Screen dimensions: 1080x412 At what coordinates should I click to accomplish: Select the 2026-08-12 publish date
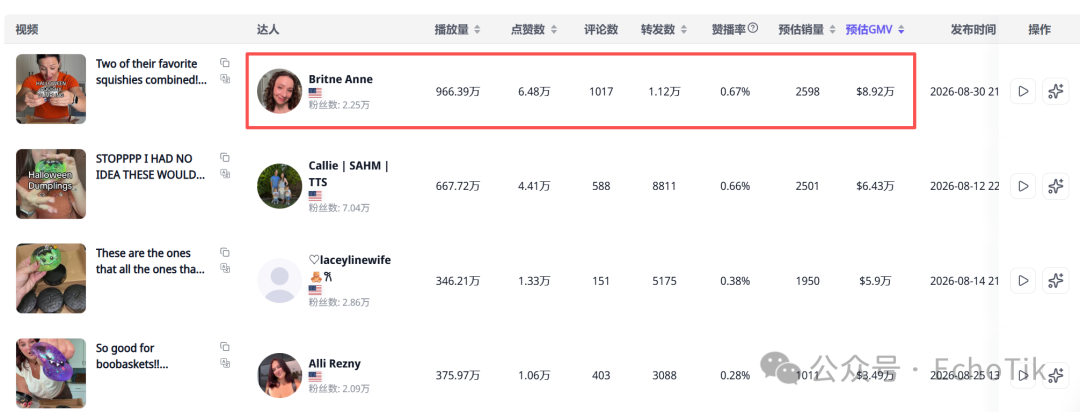[x=964, y=186]
